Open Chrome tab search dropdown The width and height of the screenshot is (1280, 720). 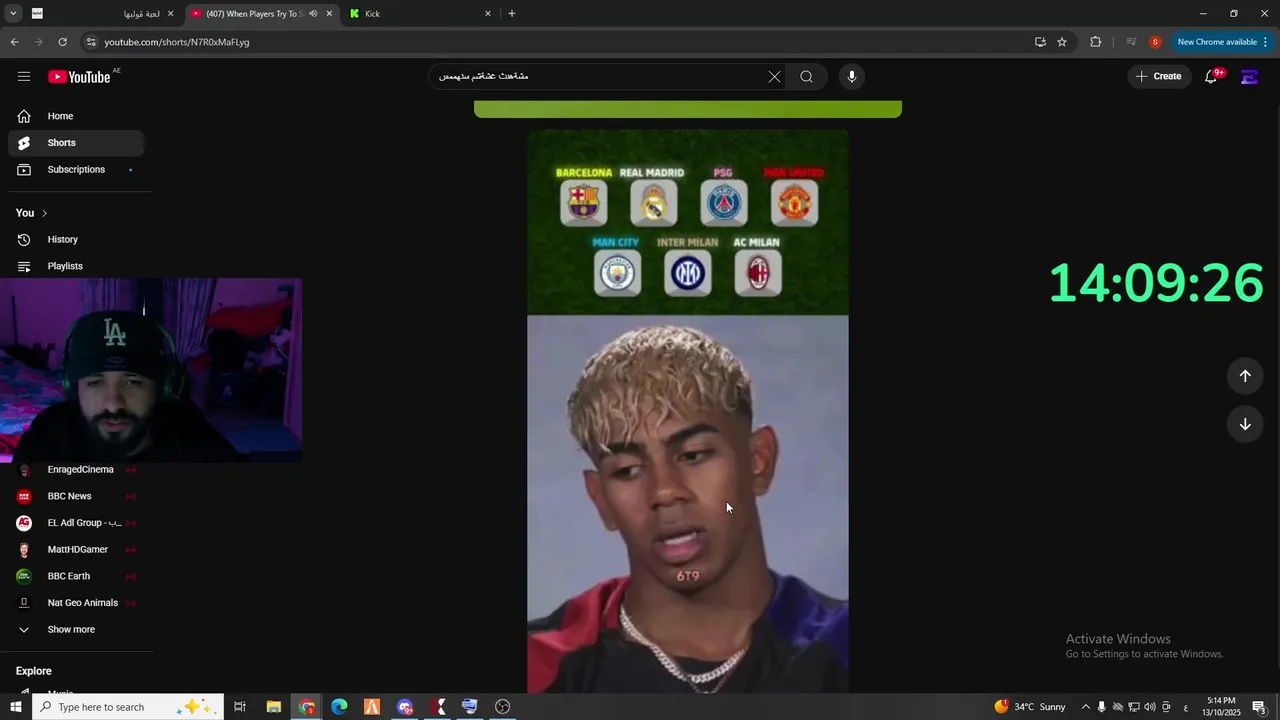(13, 14)
